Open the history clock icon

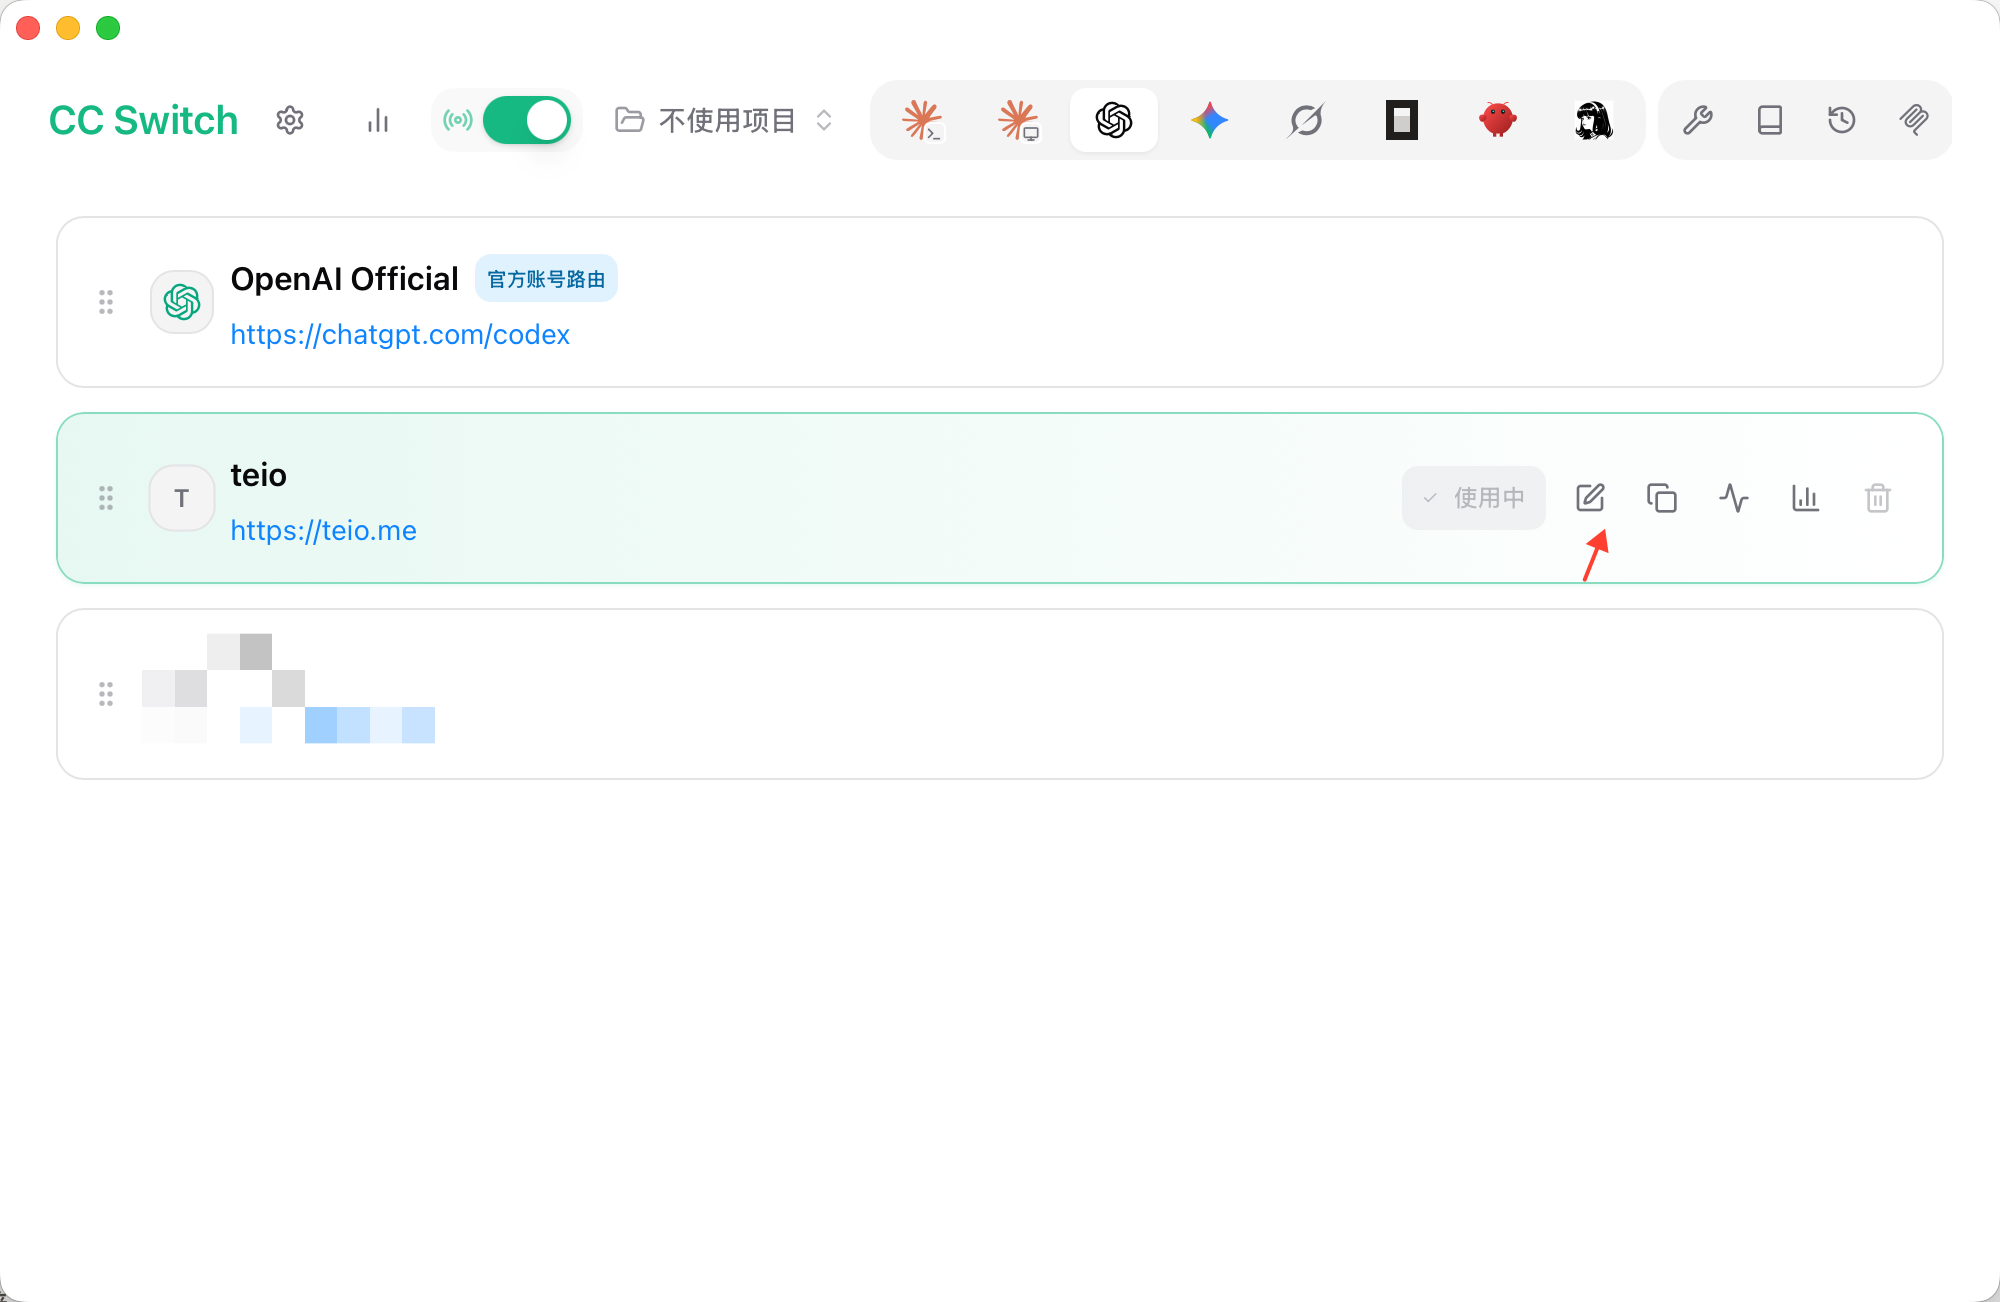pyautogui.click(x=1842, y=120)
